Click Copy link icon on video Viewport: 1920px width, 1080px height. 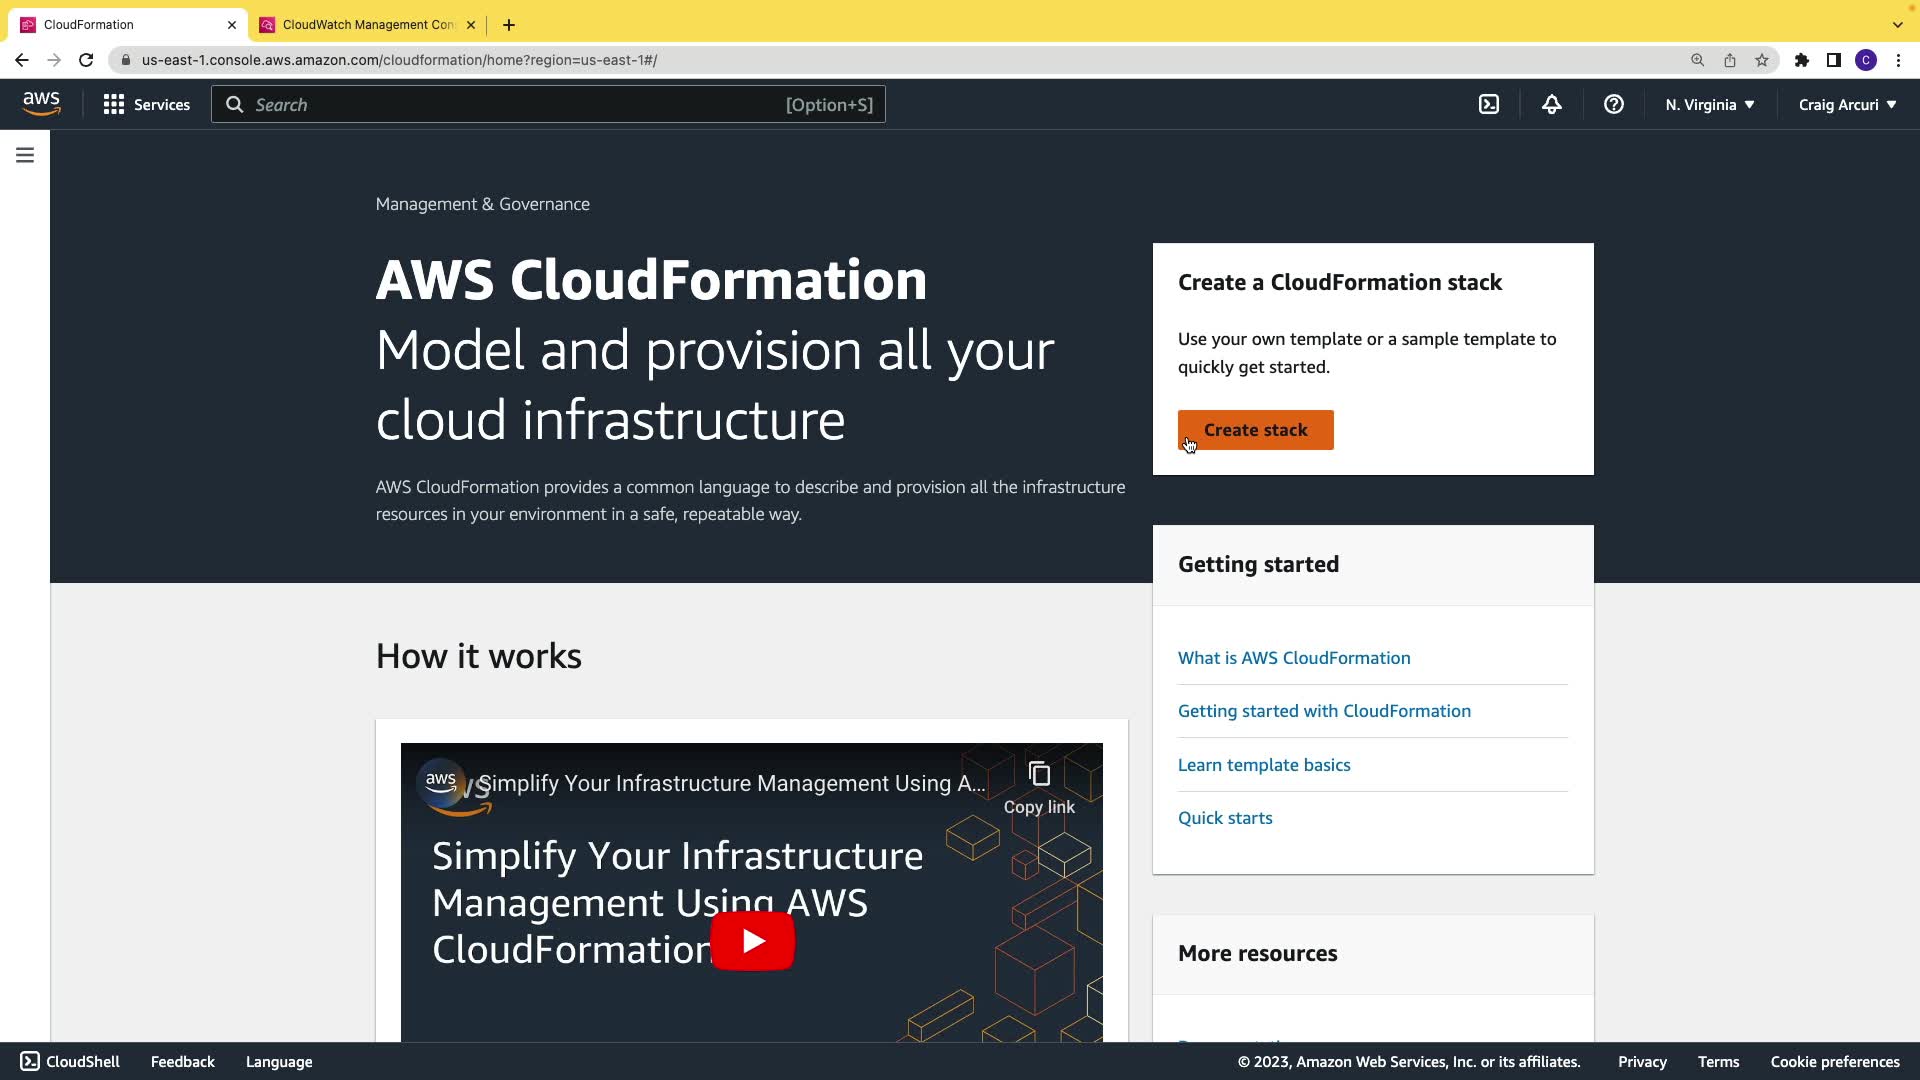pos(1039,775)
